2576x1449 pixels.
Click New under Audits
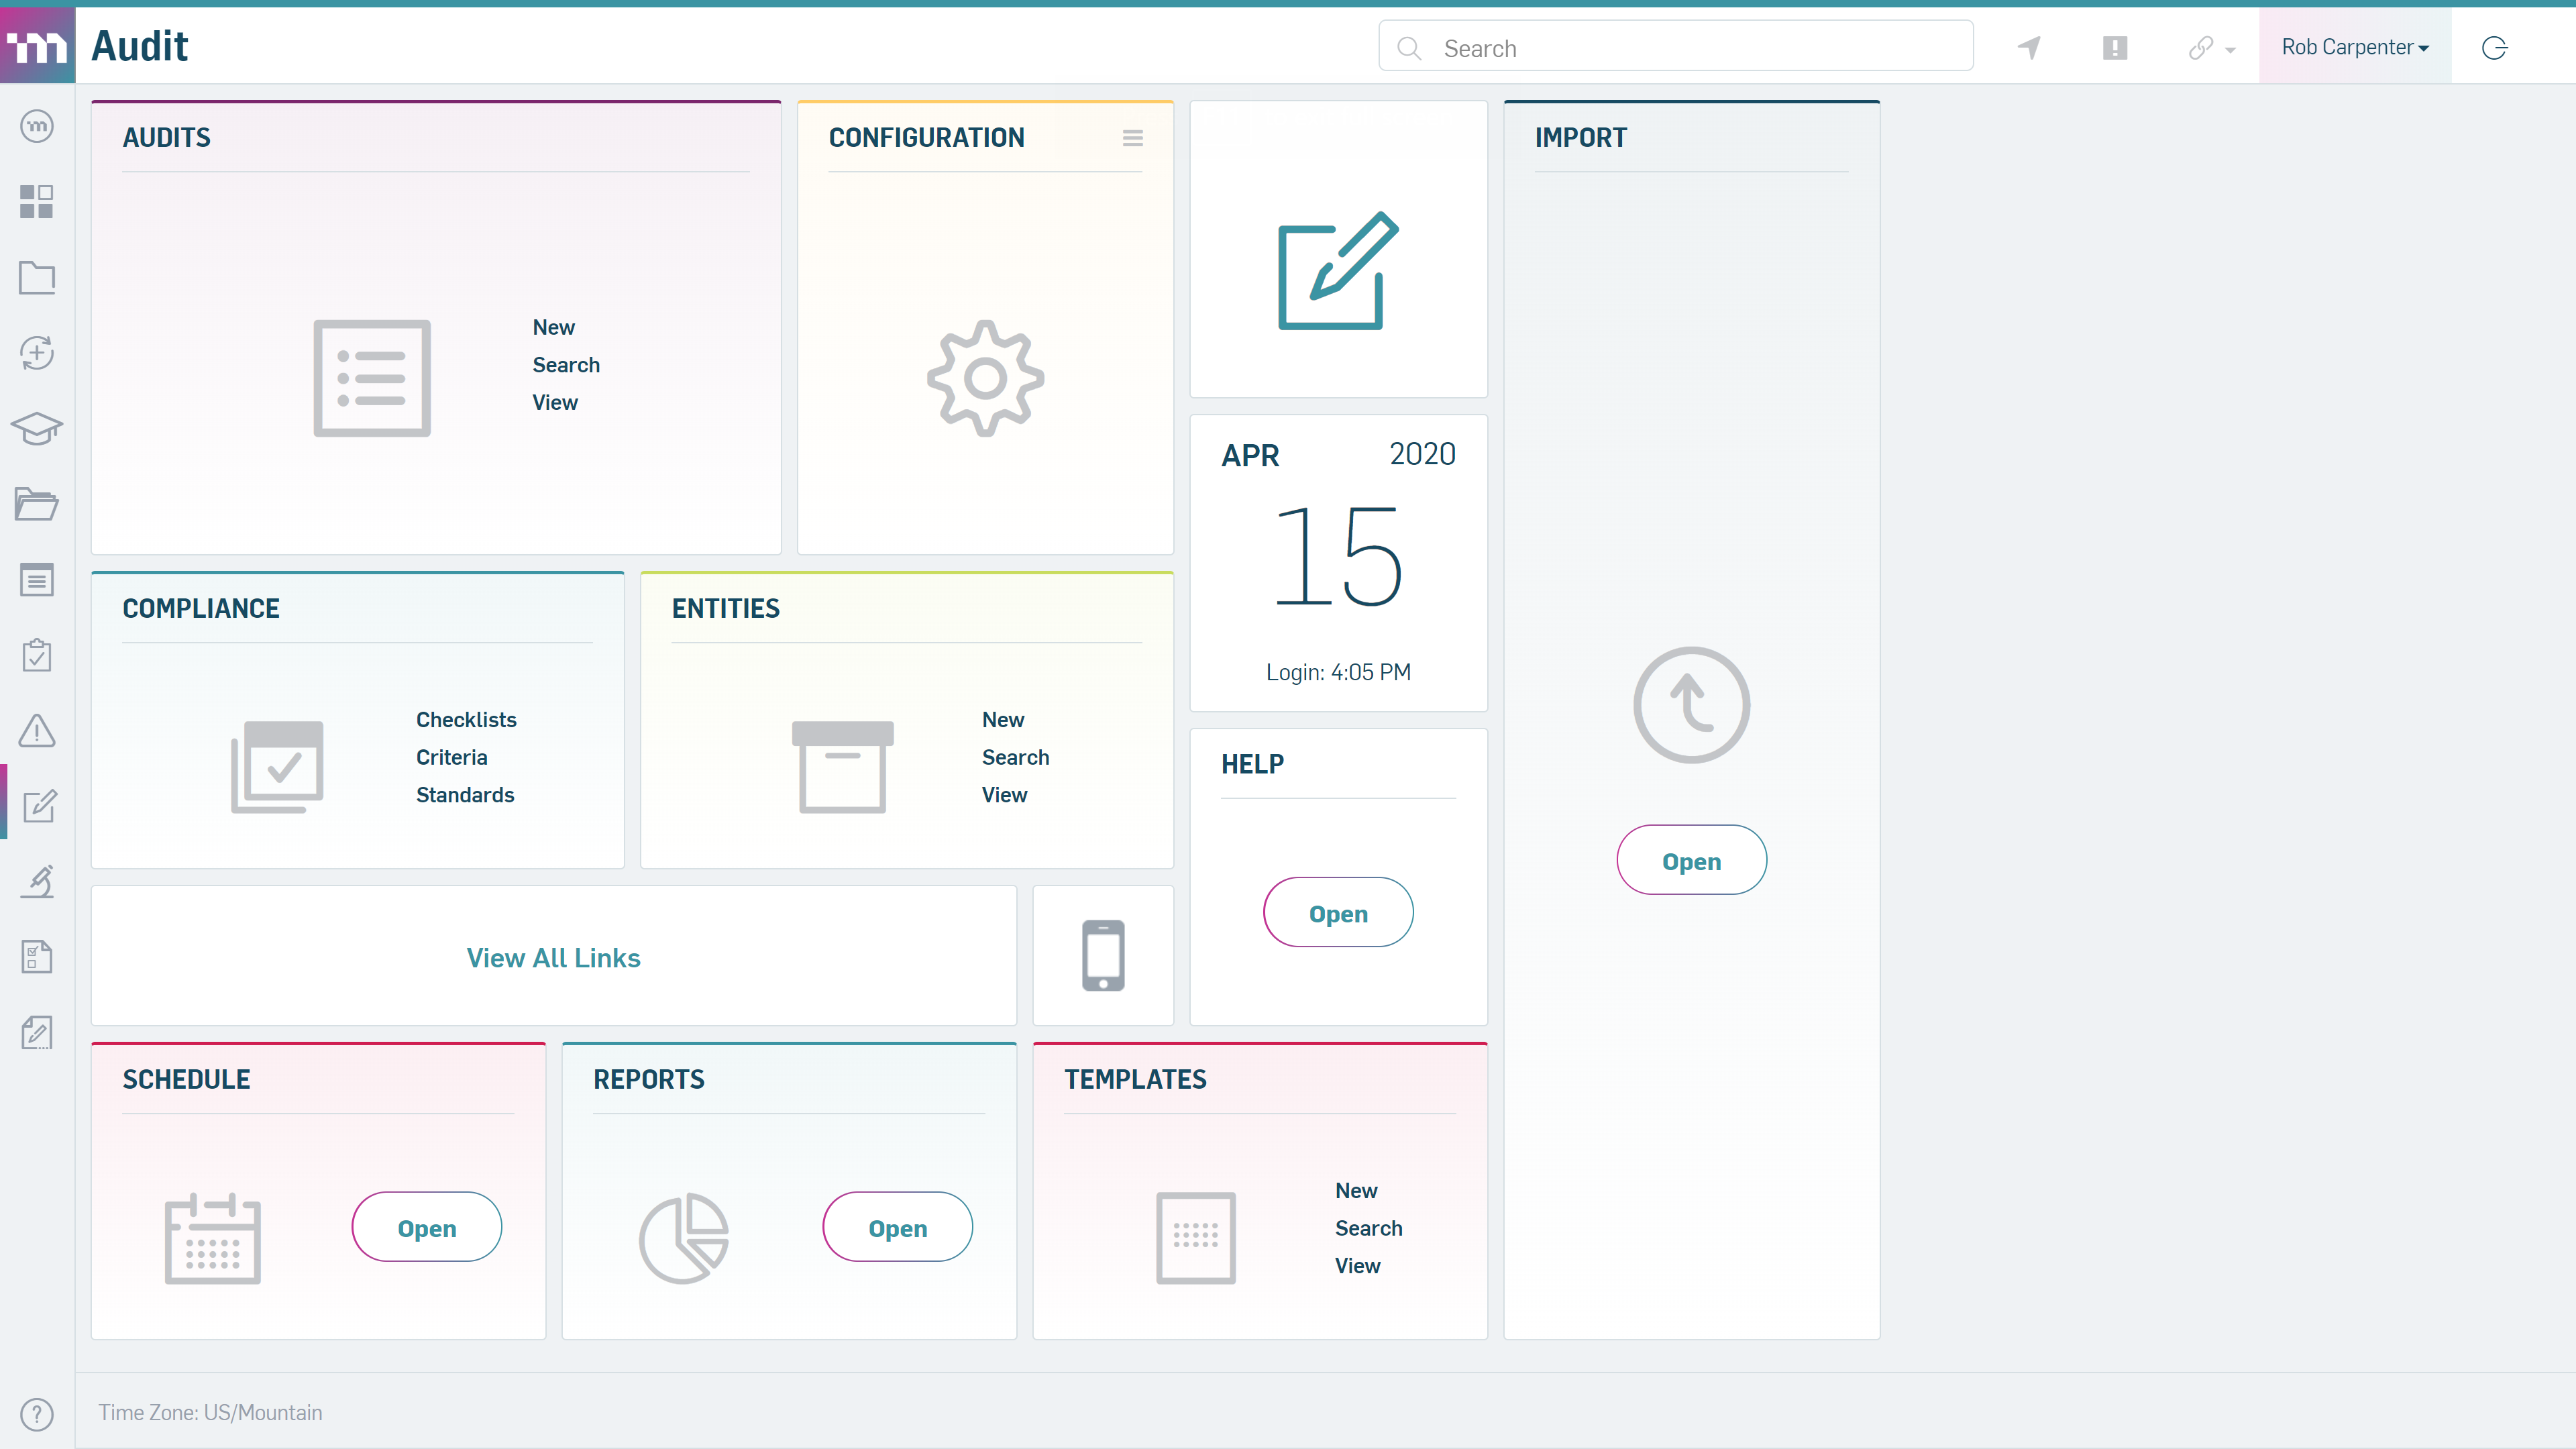[x=553, y=327]
